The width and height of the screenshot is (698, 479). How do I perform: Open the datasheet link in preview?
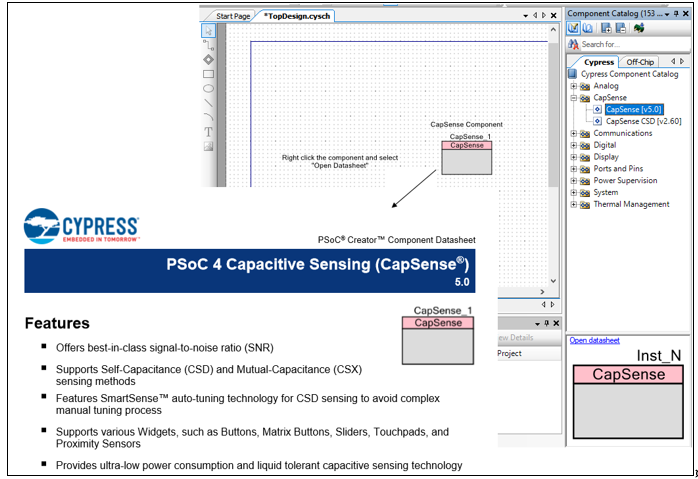coord(594,340)
